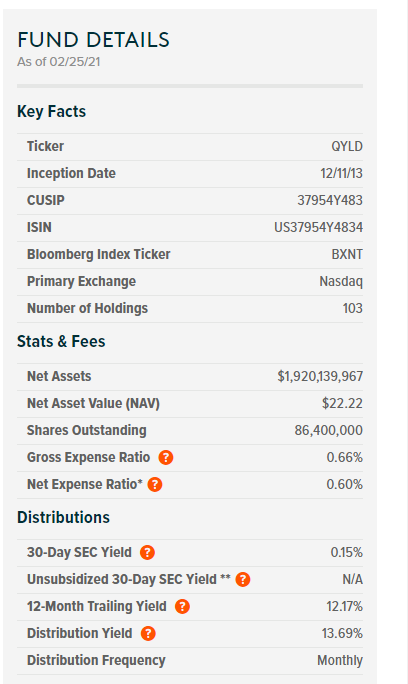Select the Key Facts section heading
The height and width of the screenshot is (684, 408).
pyautogui.click(x=51, y=112)
